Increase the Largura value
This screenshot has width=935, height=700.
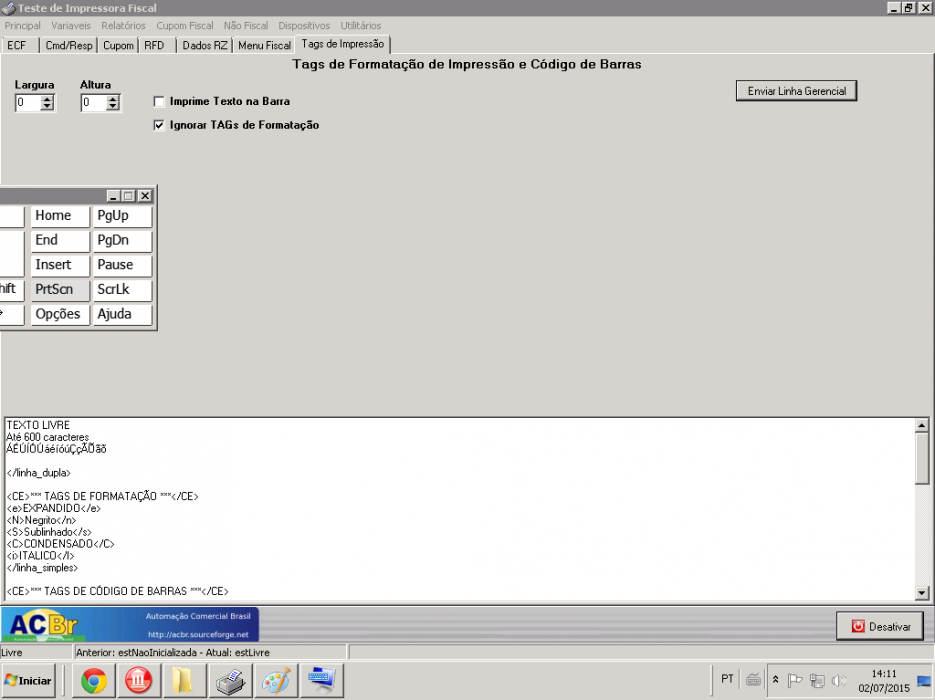pyautogui.click(x=47, y=99)
